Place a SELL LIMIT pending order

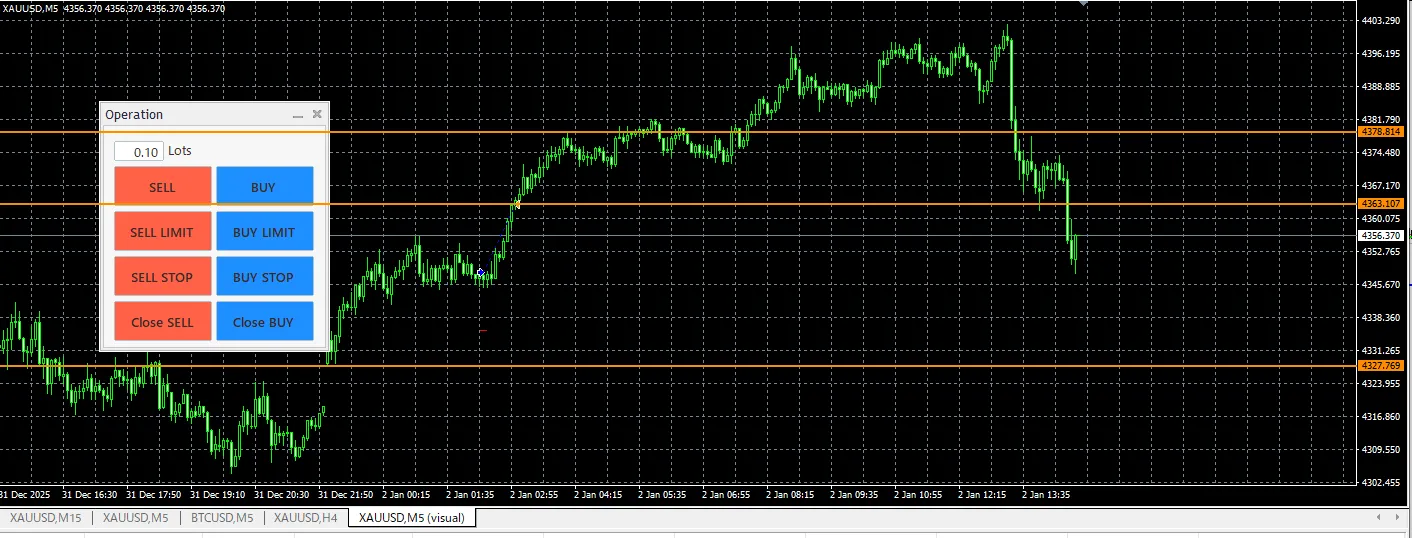(x=163, y=231)
